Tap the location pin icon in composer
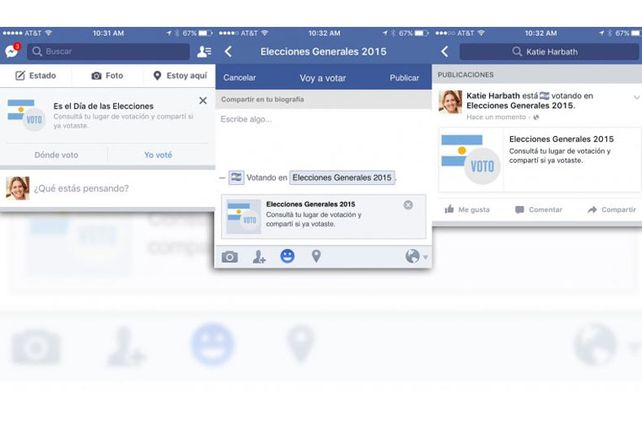 click(x=316, y=256)
